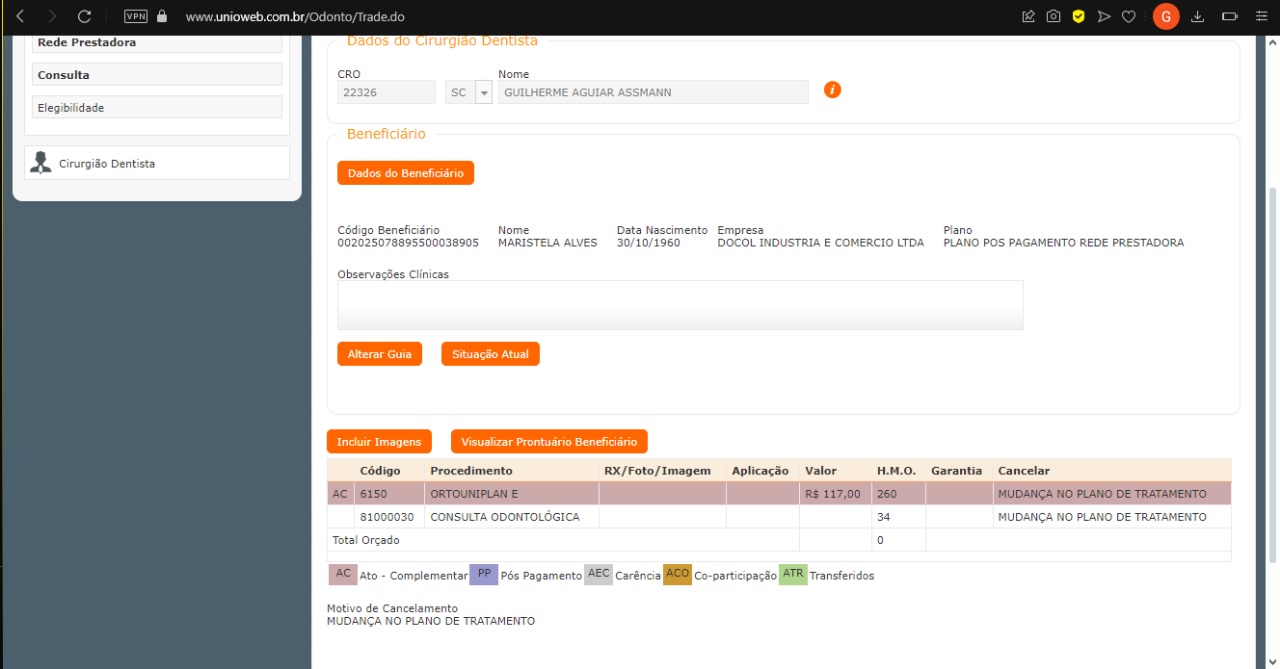1280x669 pixels.
Task: Click the Dados do Beneficiário button
Action: [405, 173]
